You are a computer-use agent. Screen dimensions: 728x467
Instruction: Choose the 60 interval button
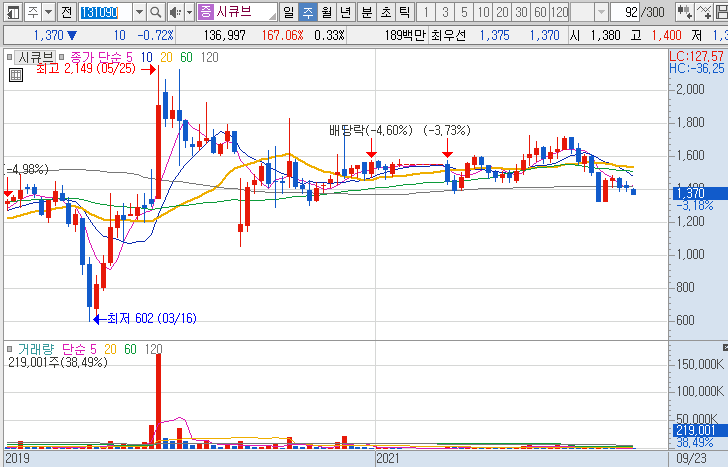coord(540,12)
